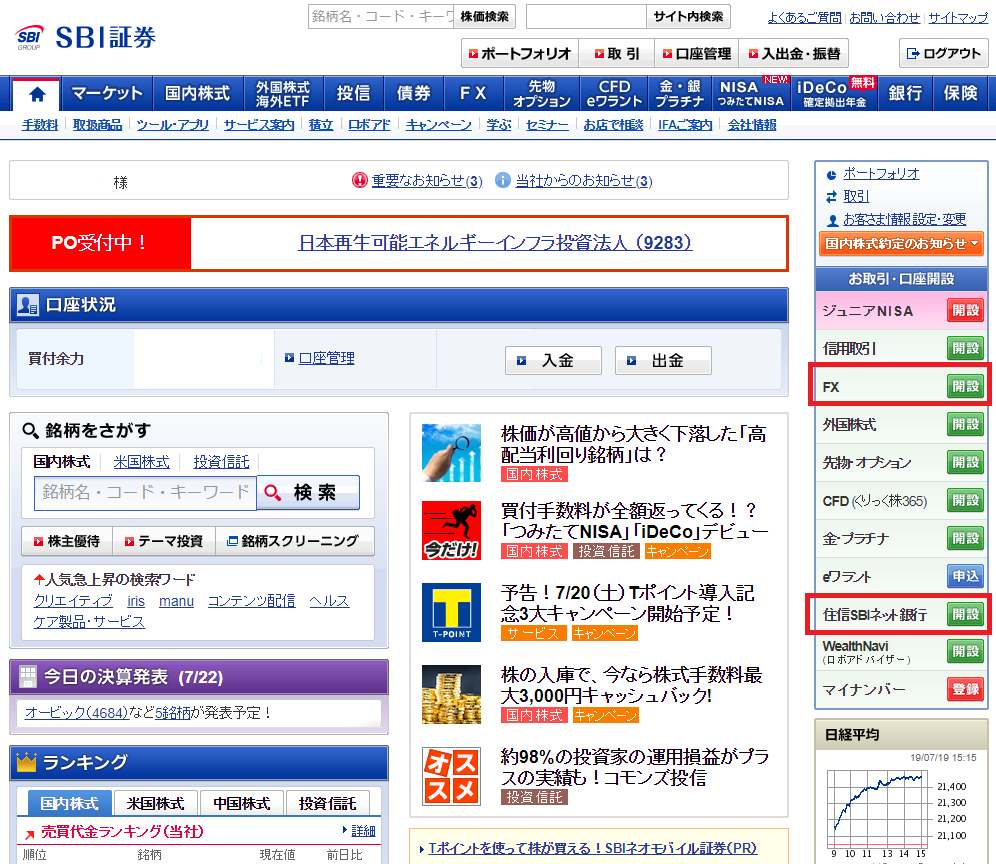Screen dimensions: 996x864
Task: Open the 今だけ! running man thumbnail
Action: [x=452, y=530]
